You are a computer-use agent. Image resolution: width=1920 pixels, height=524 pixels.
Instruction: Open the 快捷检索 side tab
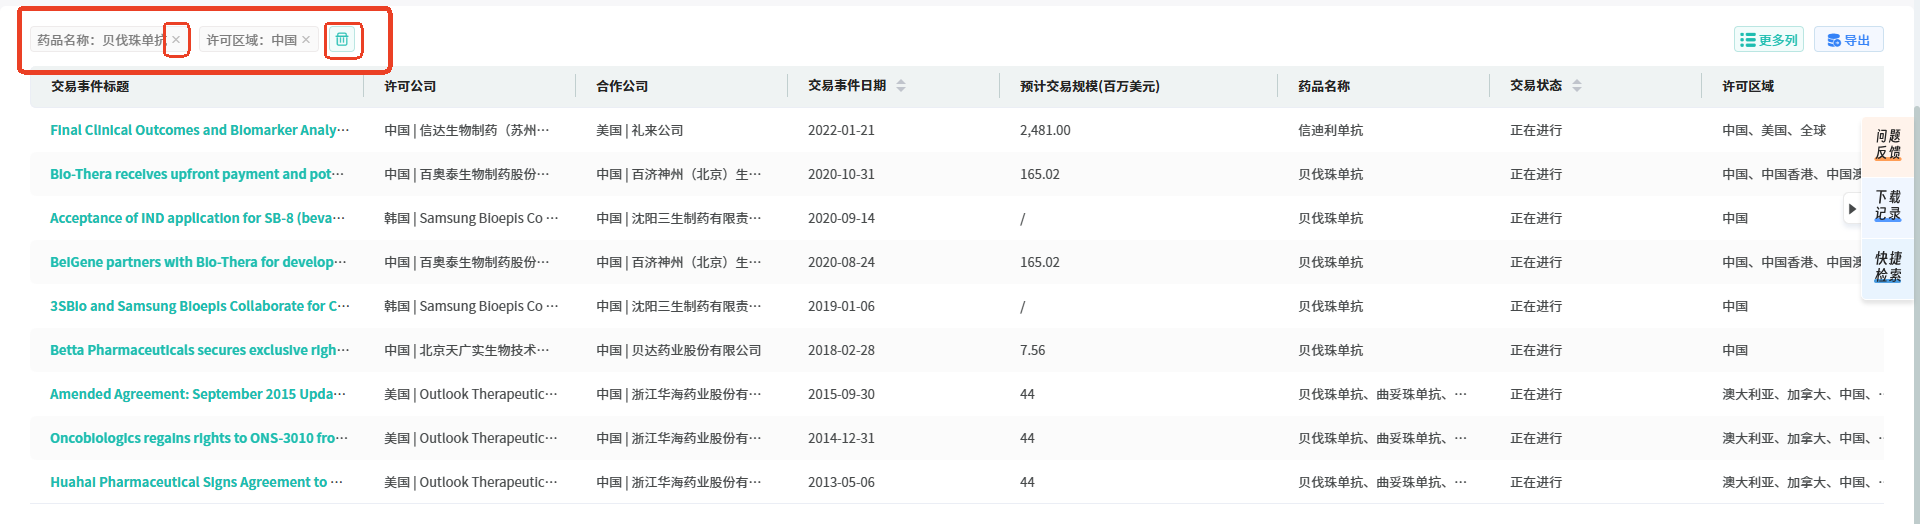1888,267
